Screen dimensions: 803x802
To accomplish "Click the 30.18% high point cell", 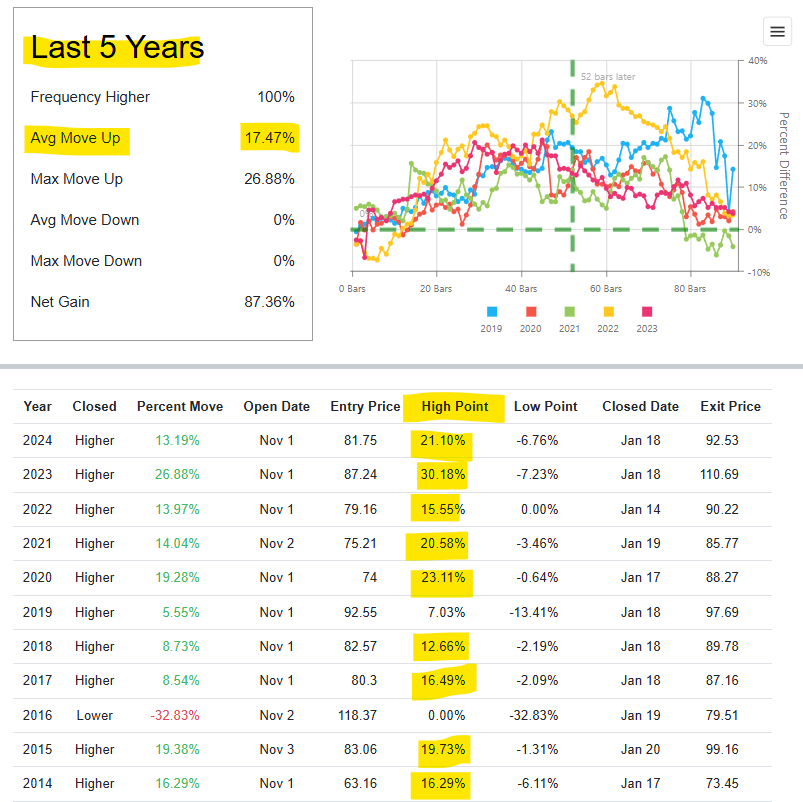I will click(443, 474).
